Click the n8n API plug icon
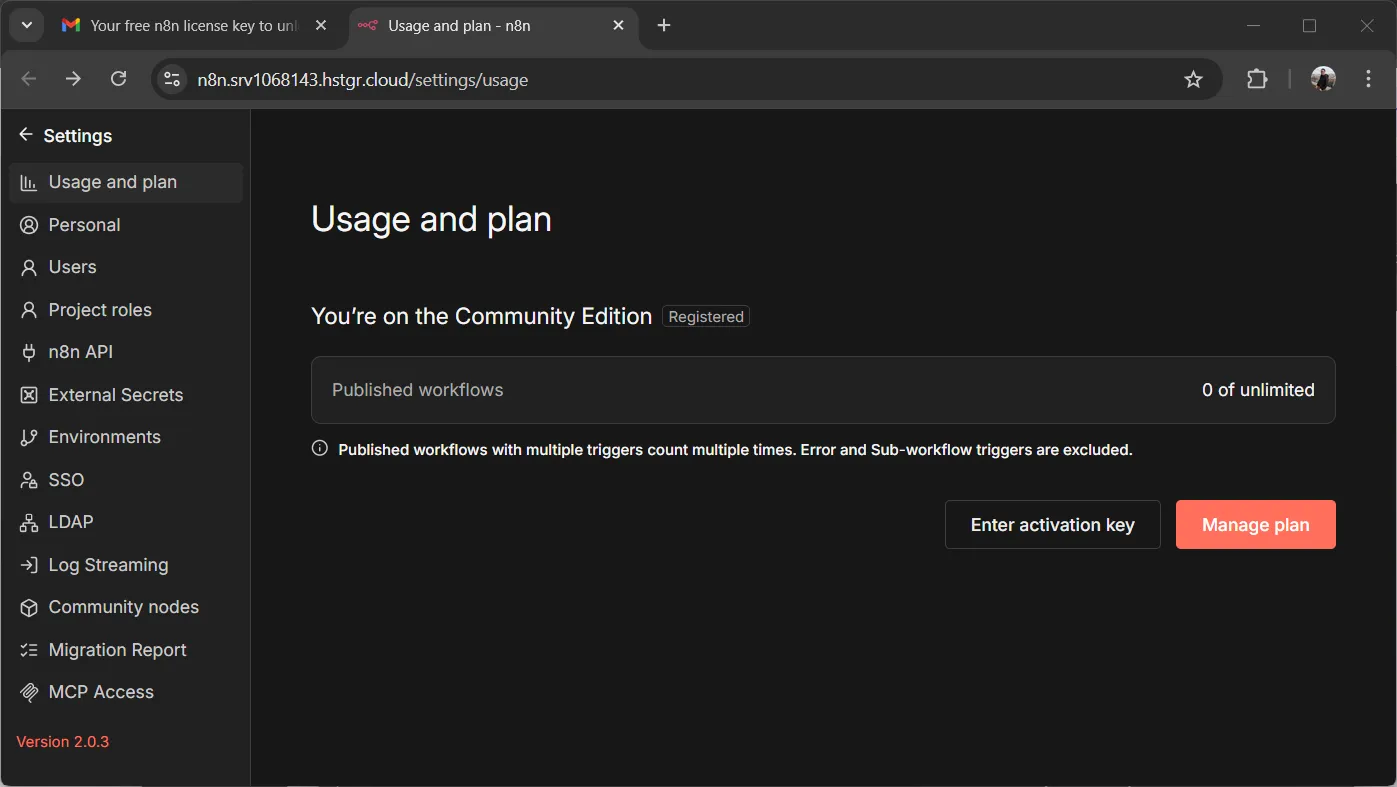 click(x=29, y=352)
